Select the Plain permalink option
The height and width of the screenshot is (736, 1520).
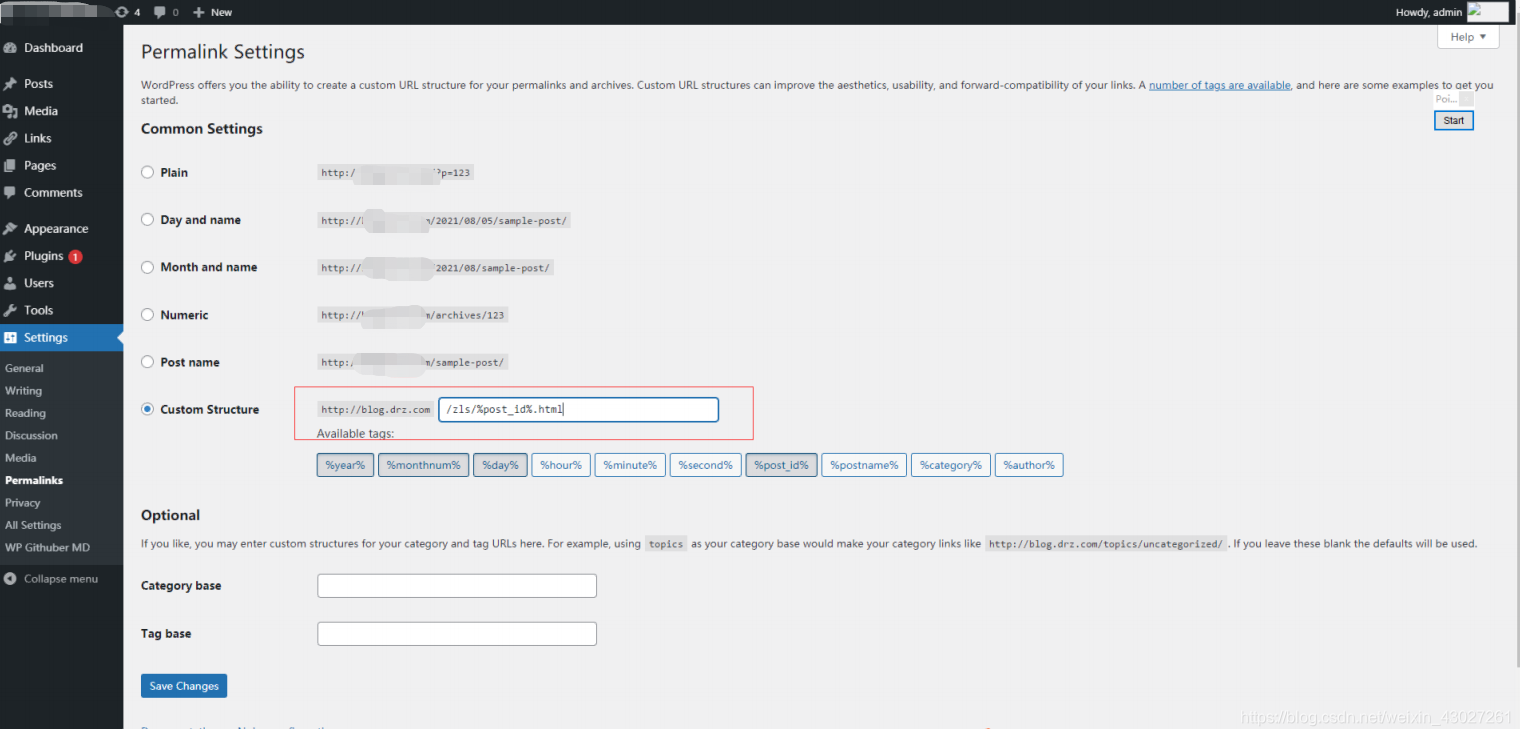point(148,172)
